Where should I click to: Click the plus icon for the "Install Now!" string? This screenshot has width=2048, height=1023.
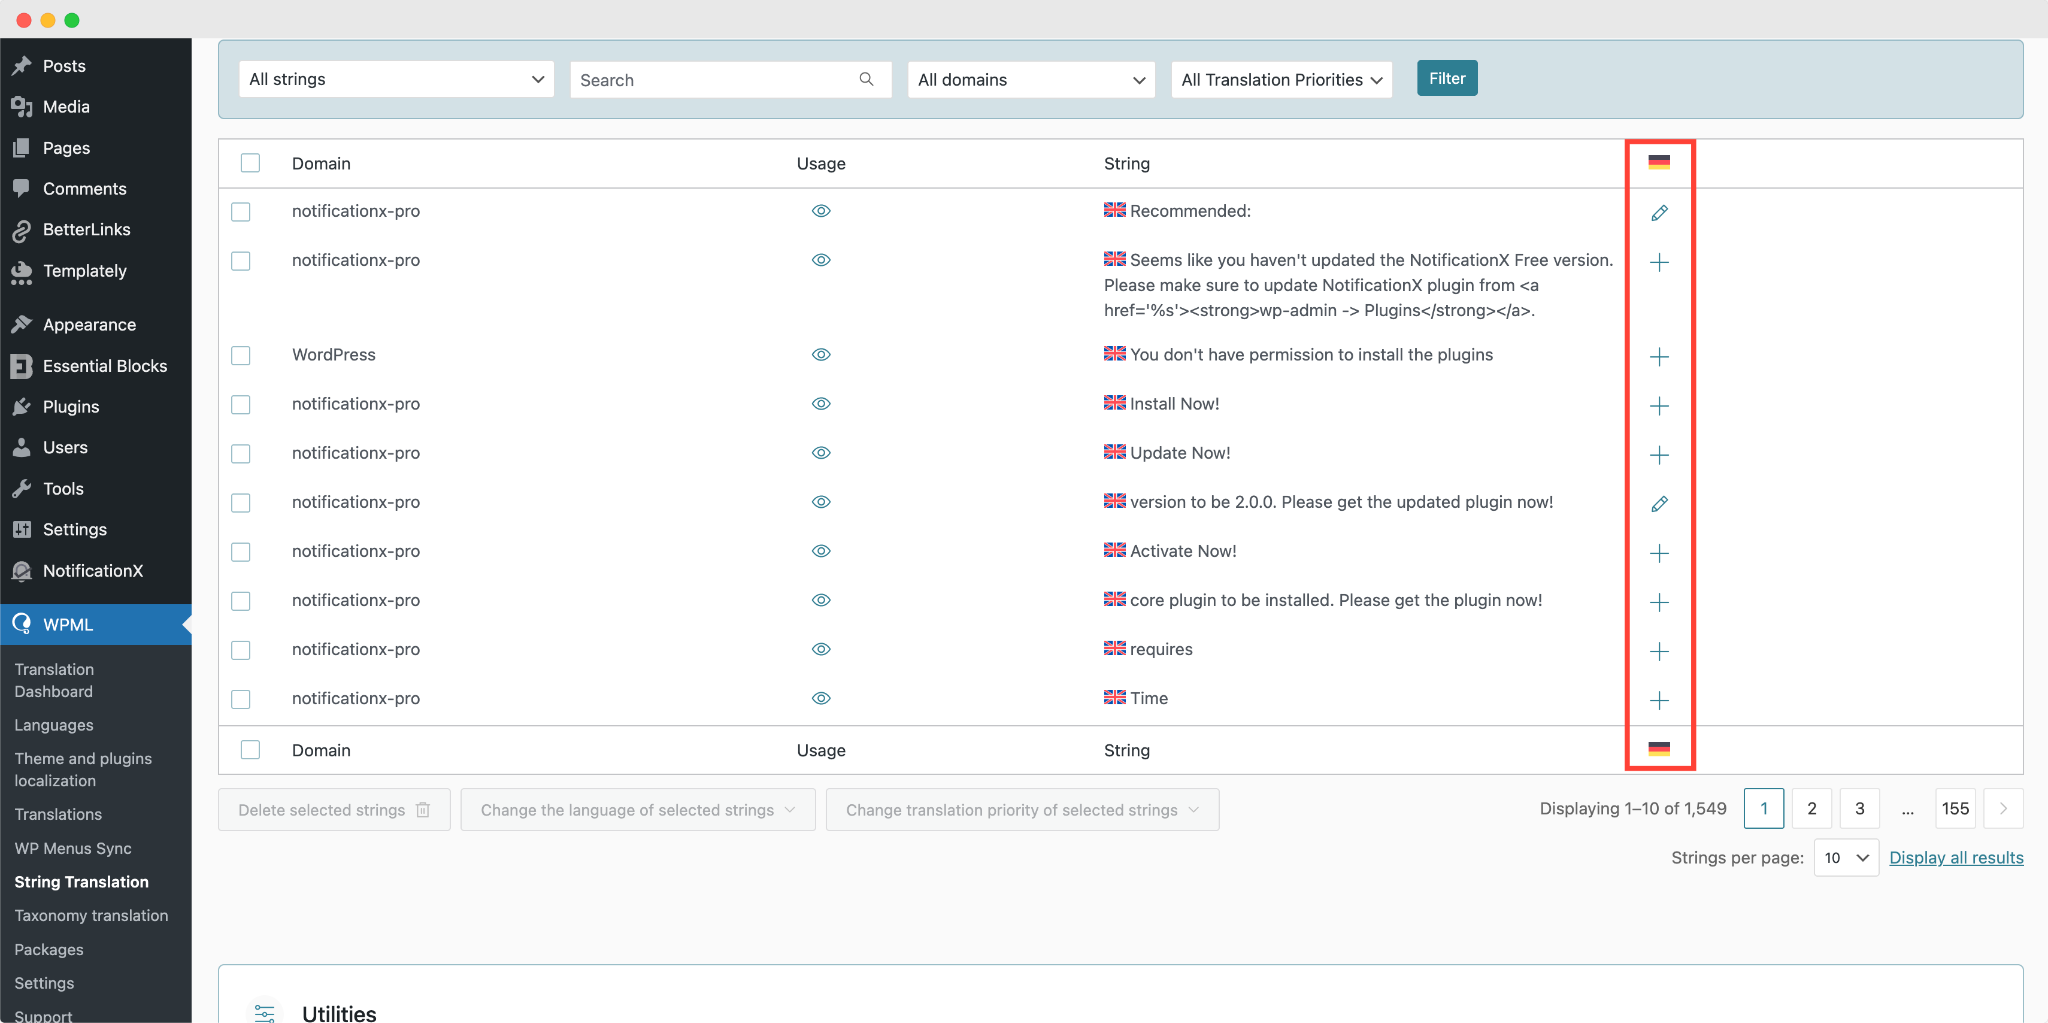pos(1659,406)
